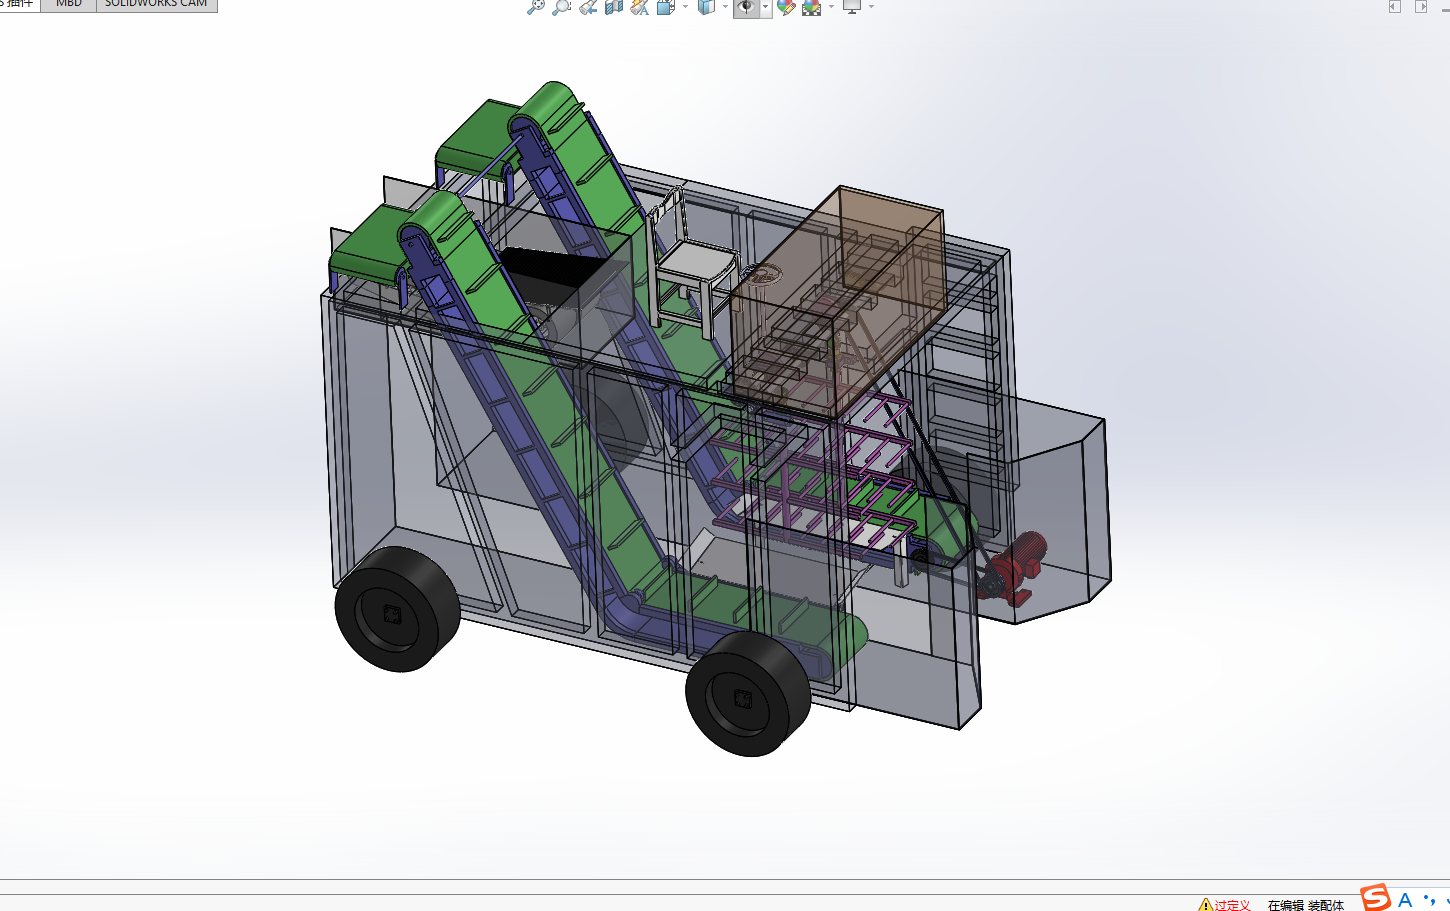The image size is (1450, 911).
Task: Expand the Hide/Show Items dropdown arrow
Action: tap(765, 7)
